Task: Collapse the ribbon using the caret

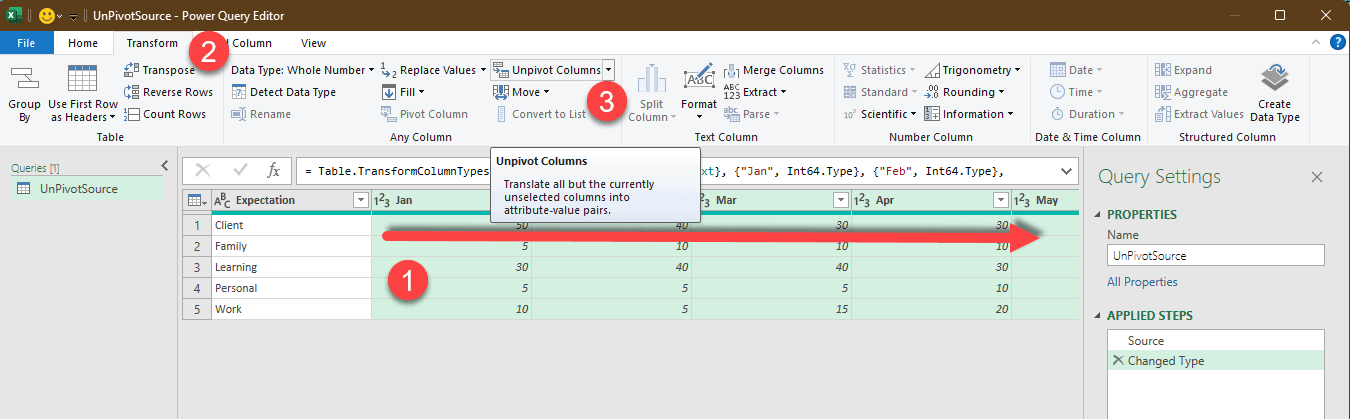Action: pyautogui.click(x=1317, y=42)
